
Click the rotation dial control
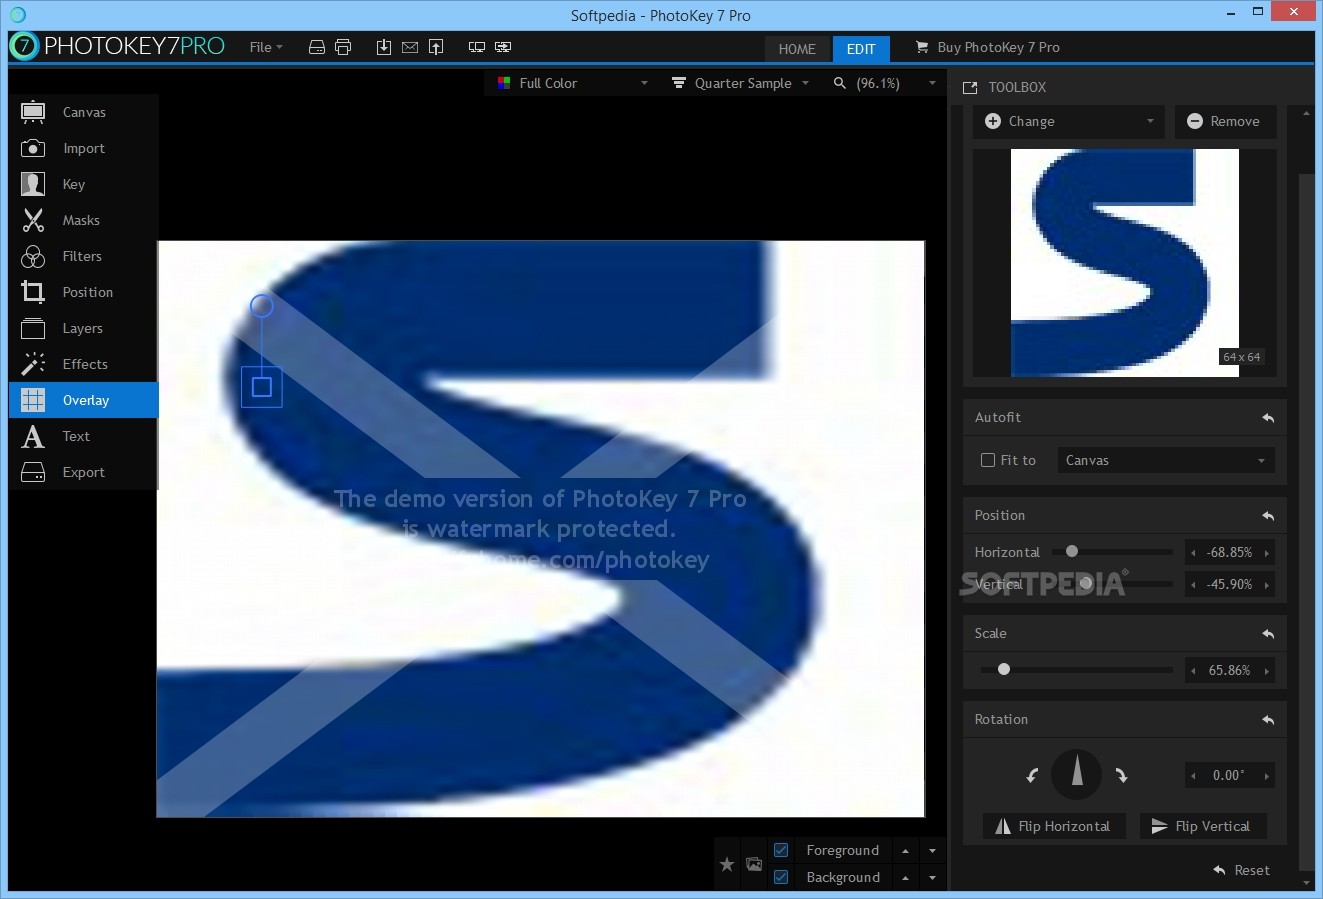[1077, 774]
